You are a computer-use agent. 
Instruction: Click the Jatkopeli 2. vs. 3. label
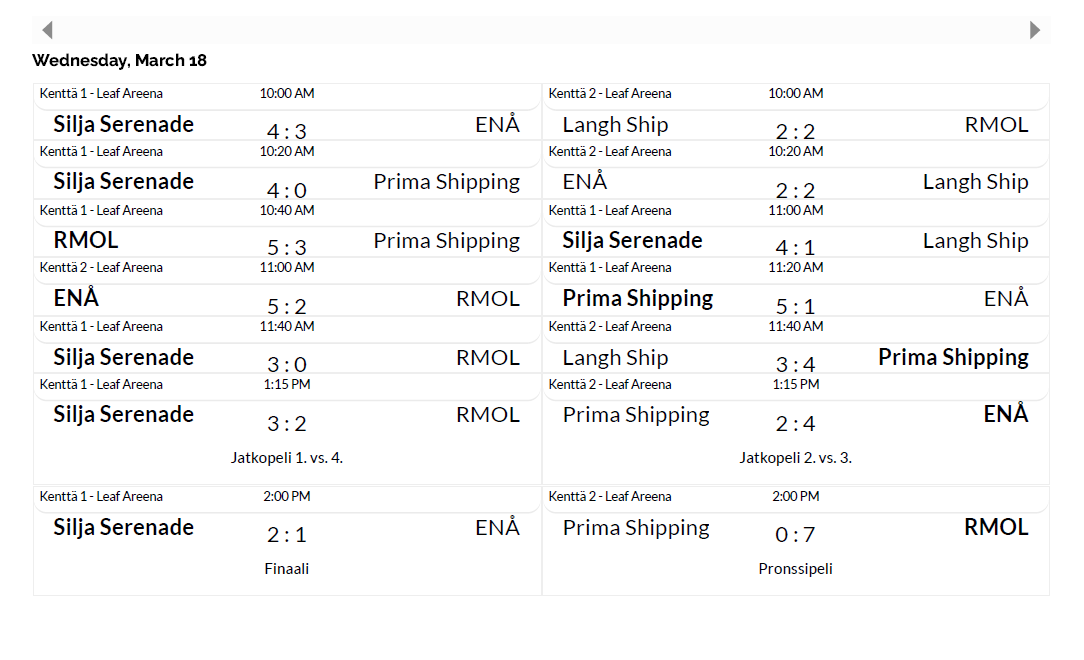pyautogui.click(x=795, y=458)
